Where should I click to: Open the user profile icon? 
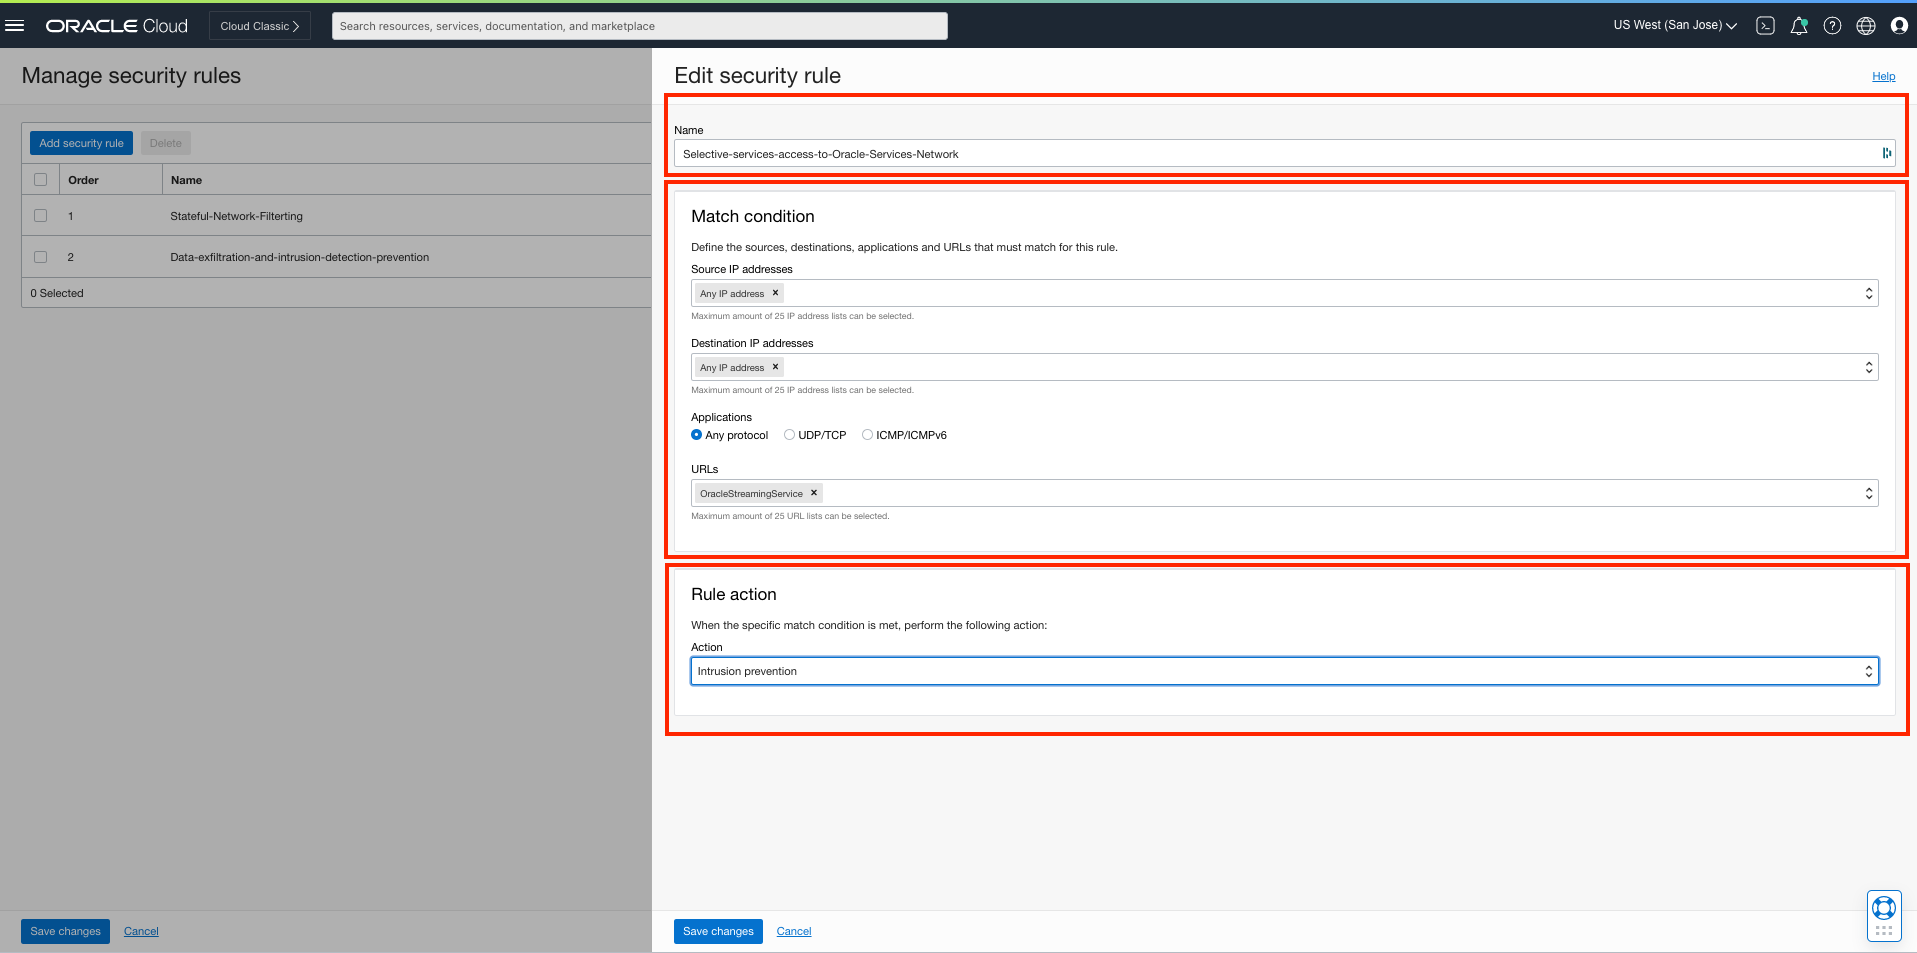pyautogui.click(x=1899, y=25)
